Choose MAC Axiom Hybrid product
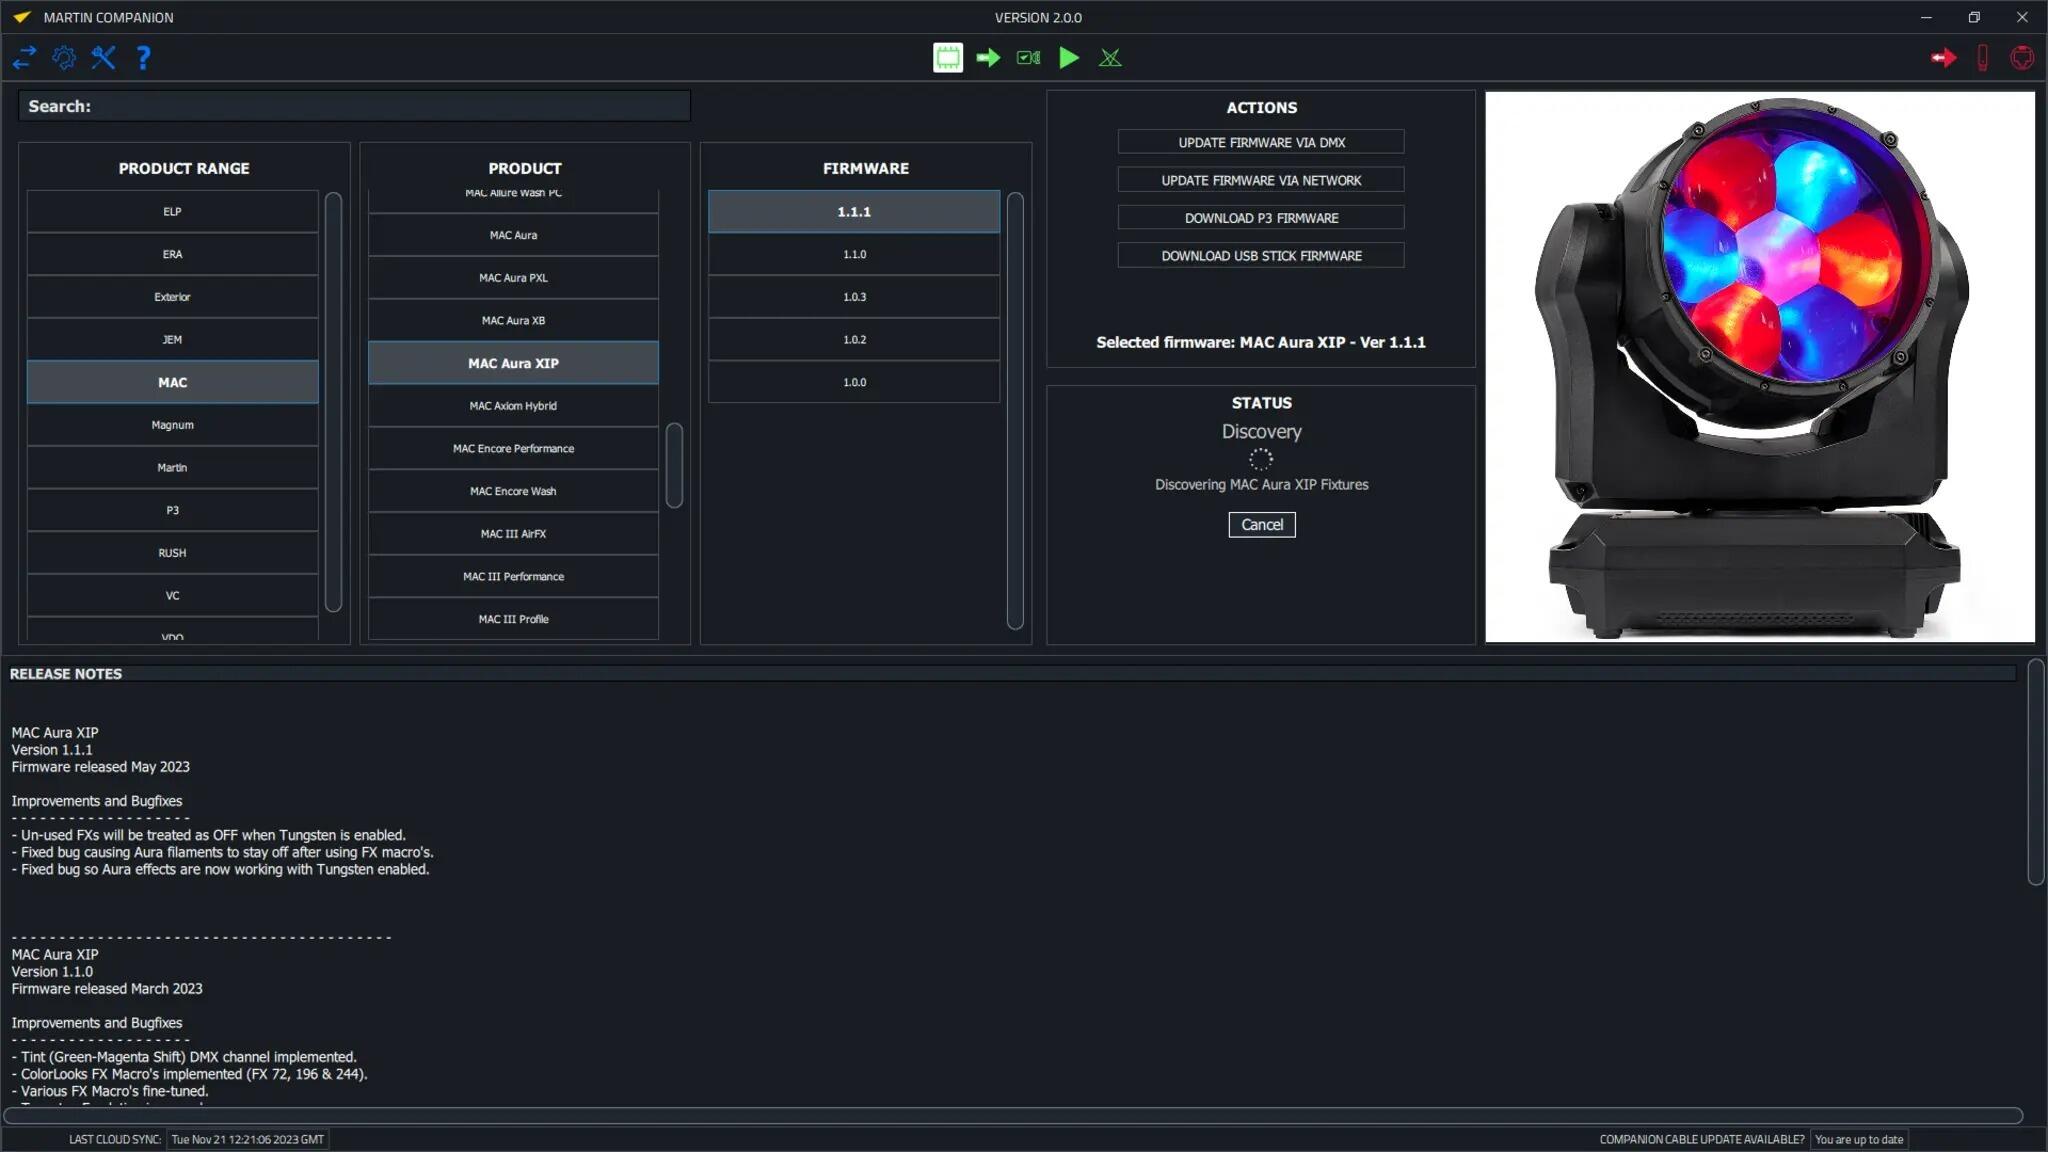 click(x=513, y=406)
